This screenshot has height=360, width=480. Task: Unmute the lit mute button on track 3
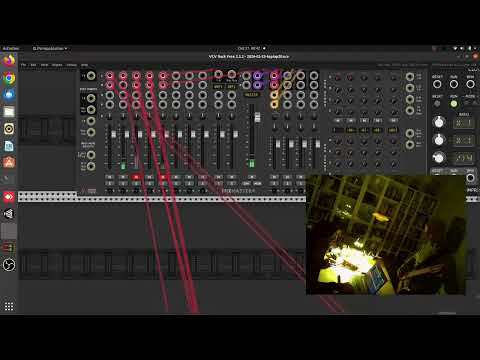[136, 177]
